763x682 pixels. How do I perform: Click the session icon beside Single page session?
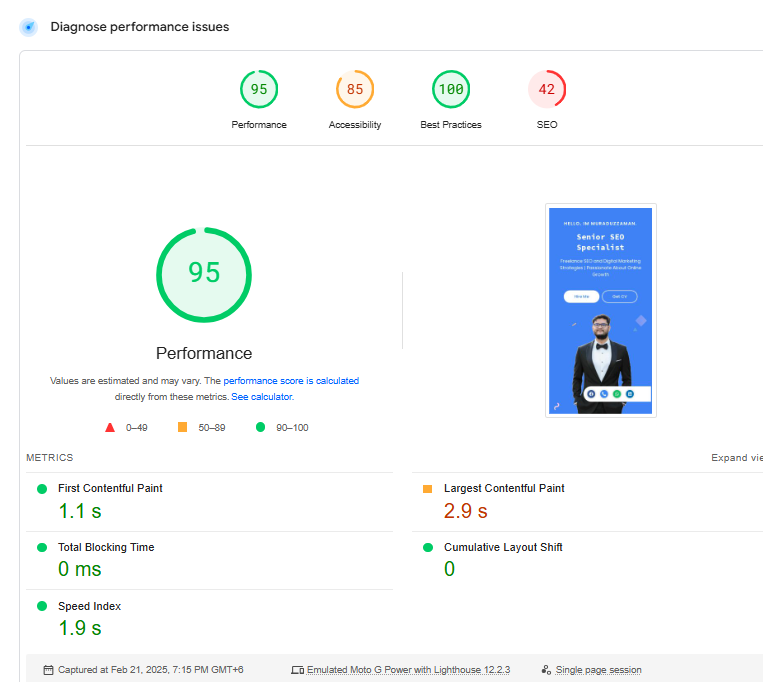tap(546, 670)
